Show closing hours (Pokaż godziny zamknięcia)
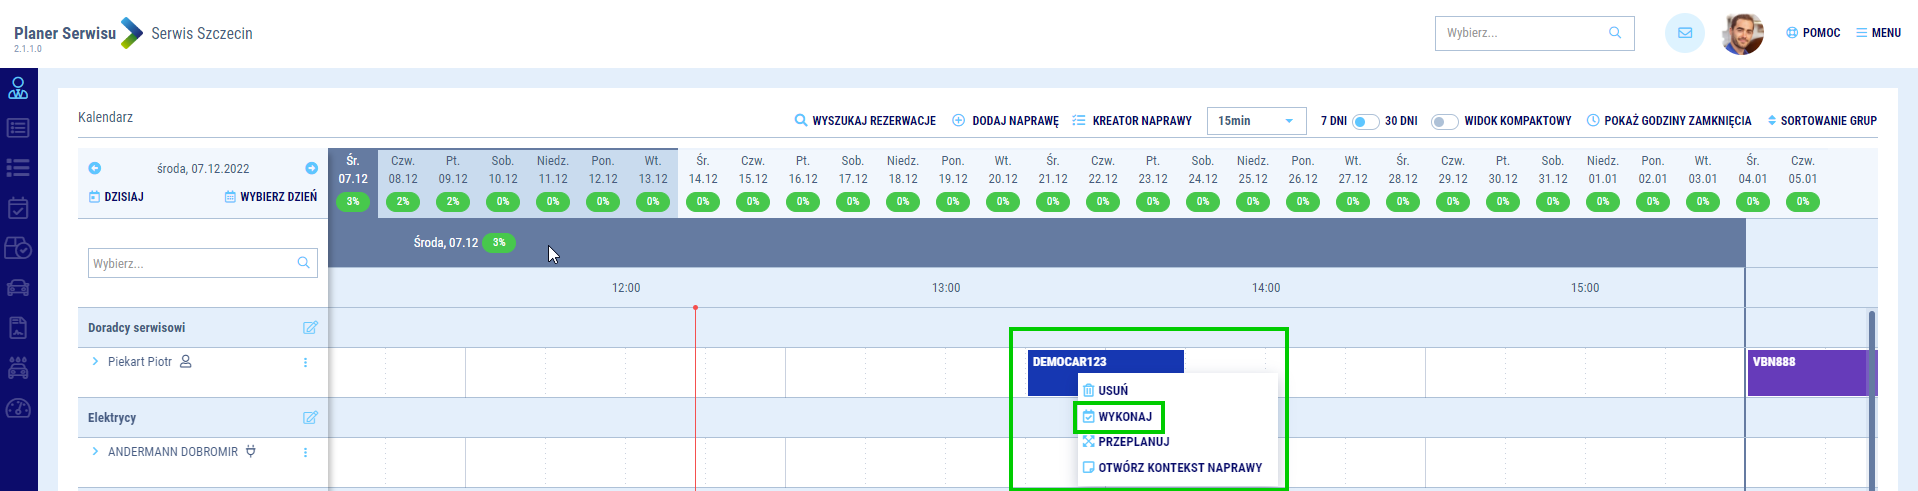 pyautogui.click(x=1669, y=121)
